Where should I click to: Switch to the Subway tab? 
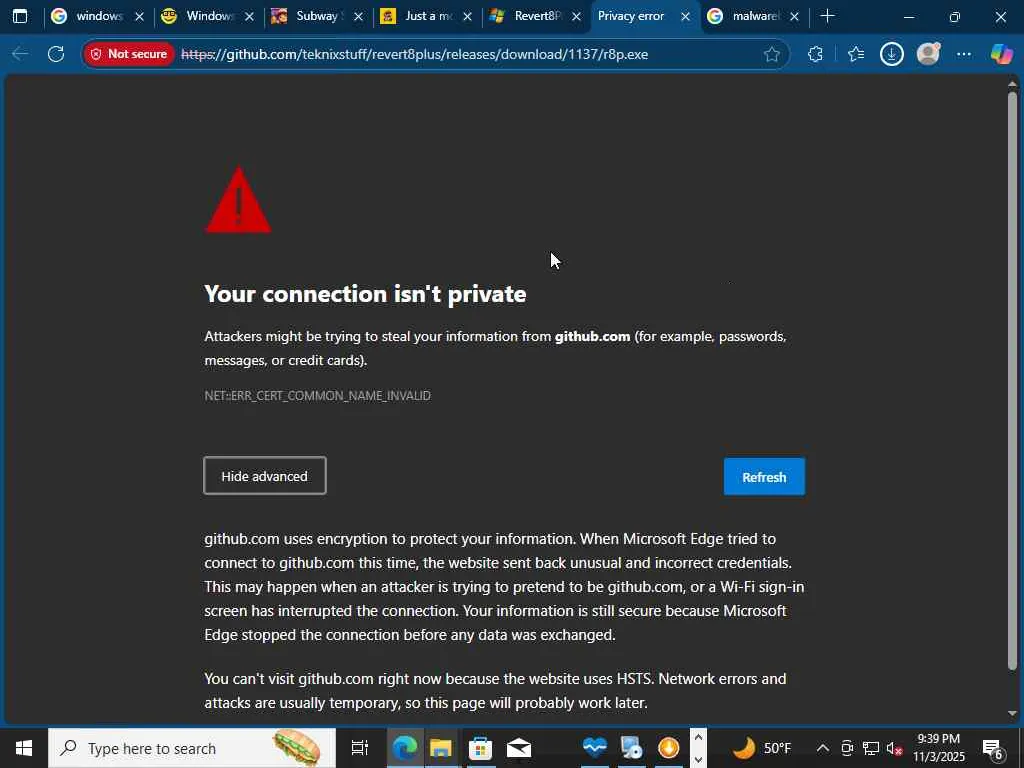308,16
